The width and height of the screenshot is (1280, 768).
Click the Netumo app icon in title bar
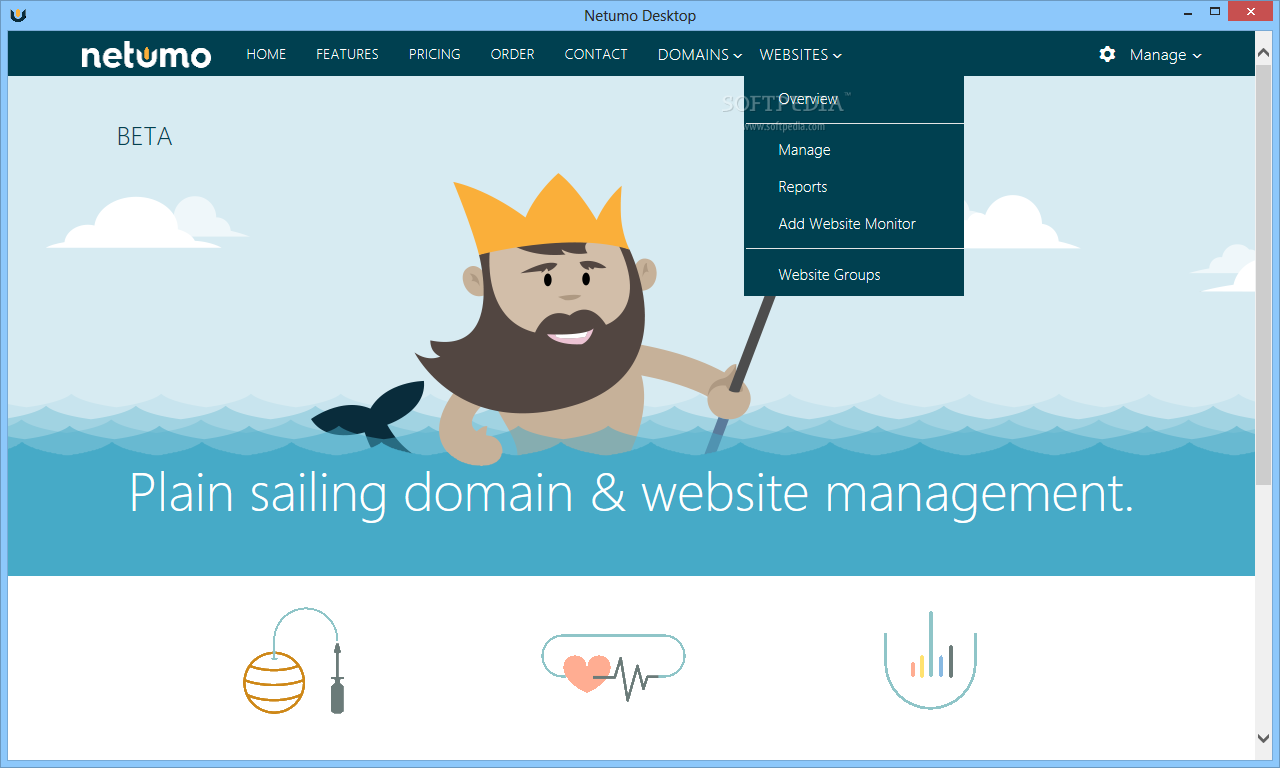click(x=18, y=14)
